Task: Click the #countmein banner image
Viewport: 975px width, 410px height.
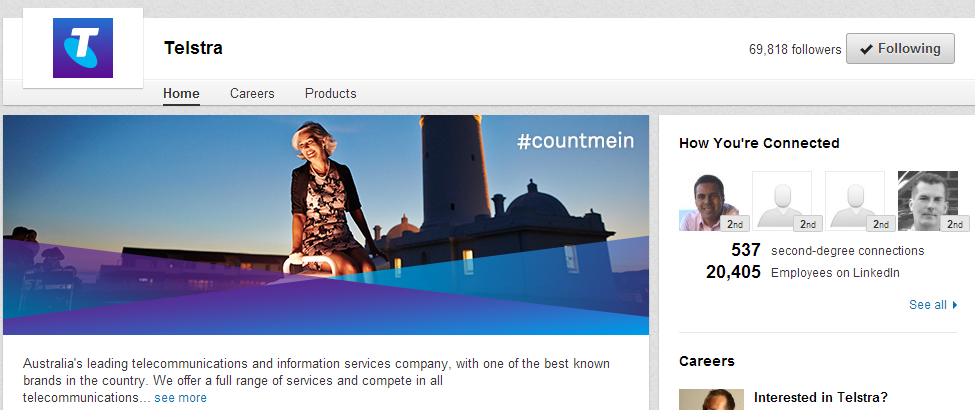Action: (326, 225)
